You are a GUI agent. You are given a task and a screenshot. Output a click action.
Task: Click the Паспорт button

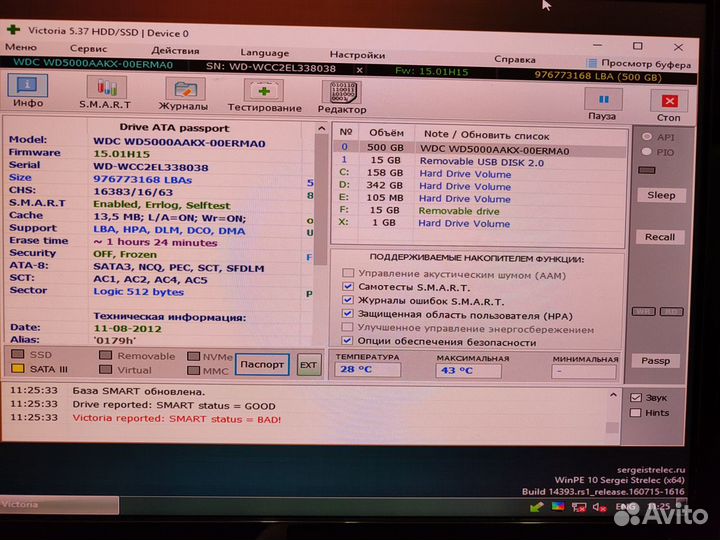tap(263, 365)
